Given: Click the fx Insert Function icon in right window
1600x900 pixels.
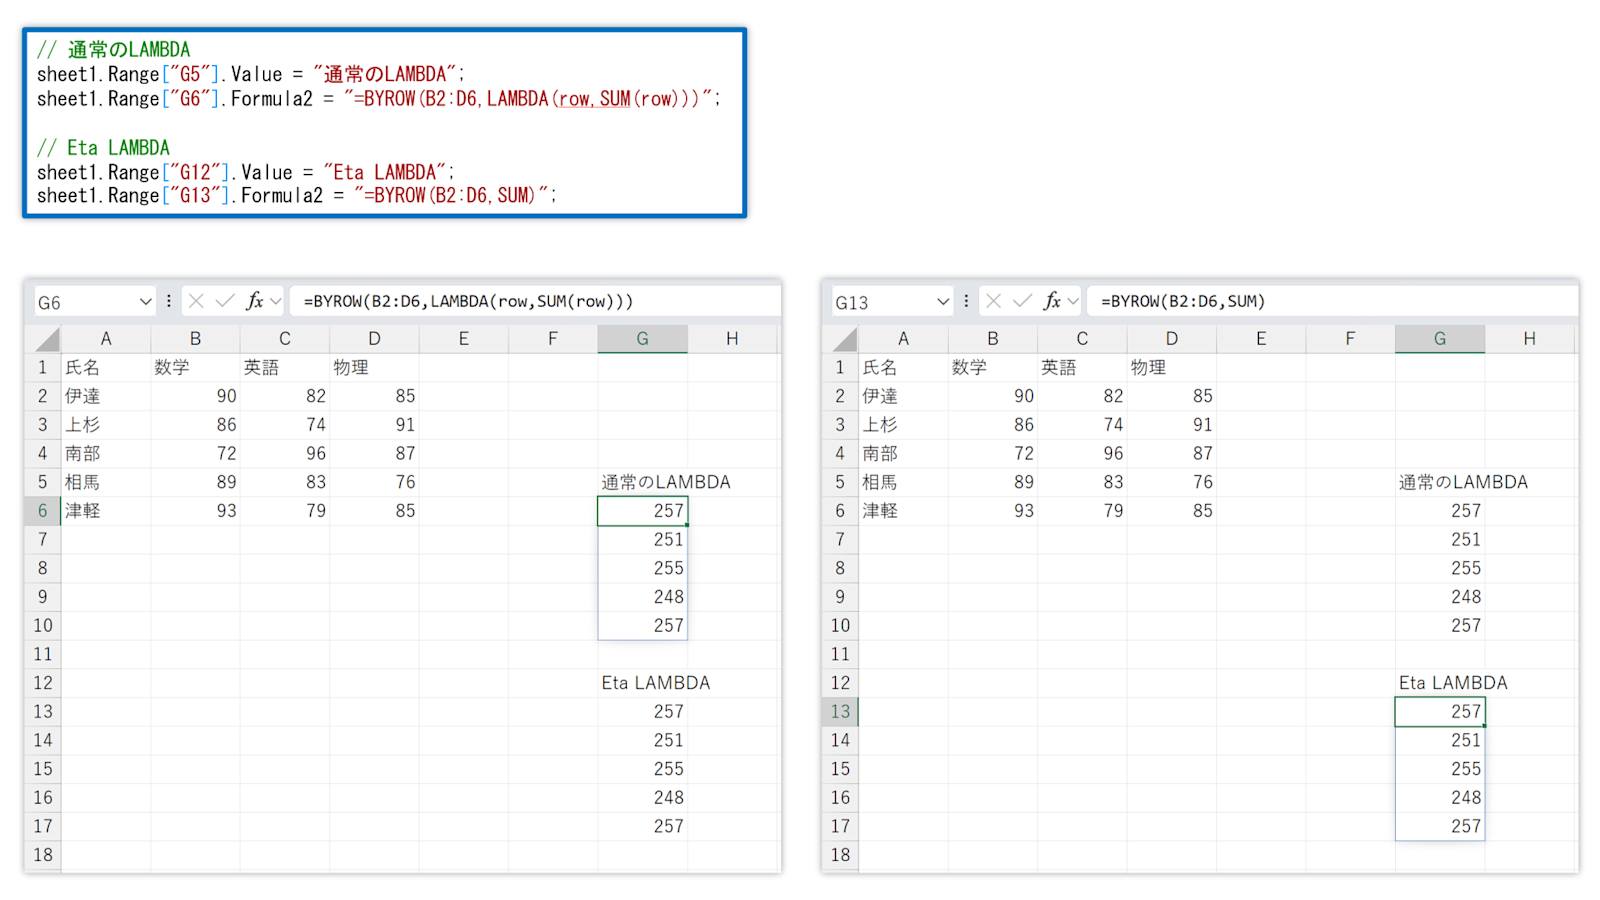Looking at the screenshot, I should coord(1052,301).
